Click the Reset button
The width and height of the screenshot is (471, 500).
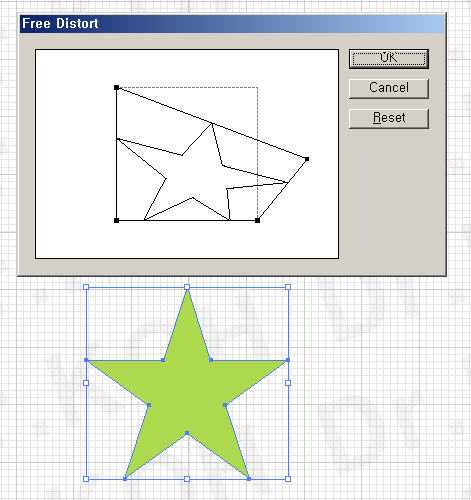[389, 118]
